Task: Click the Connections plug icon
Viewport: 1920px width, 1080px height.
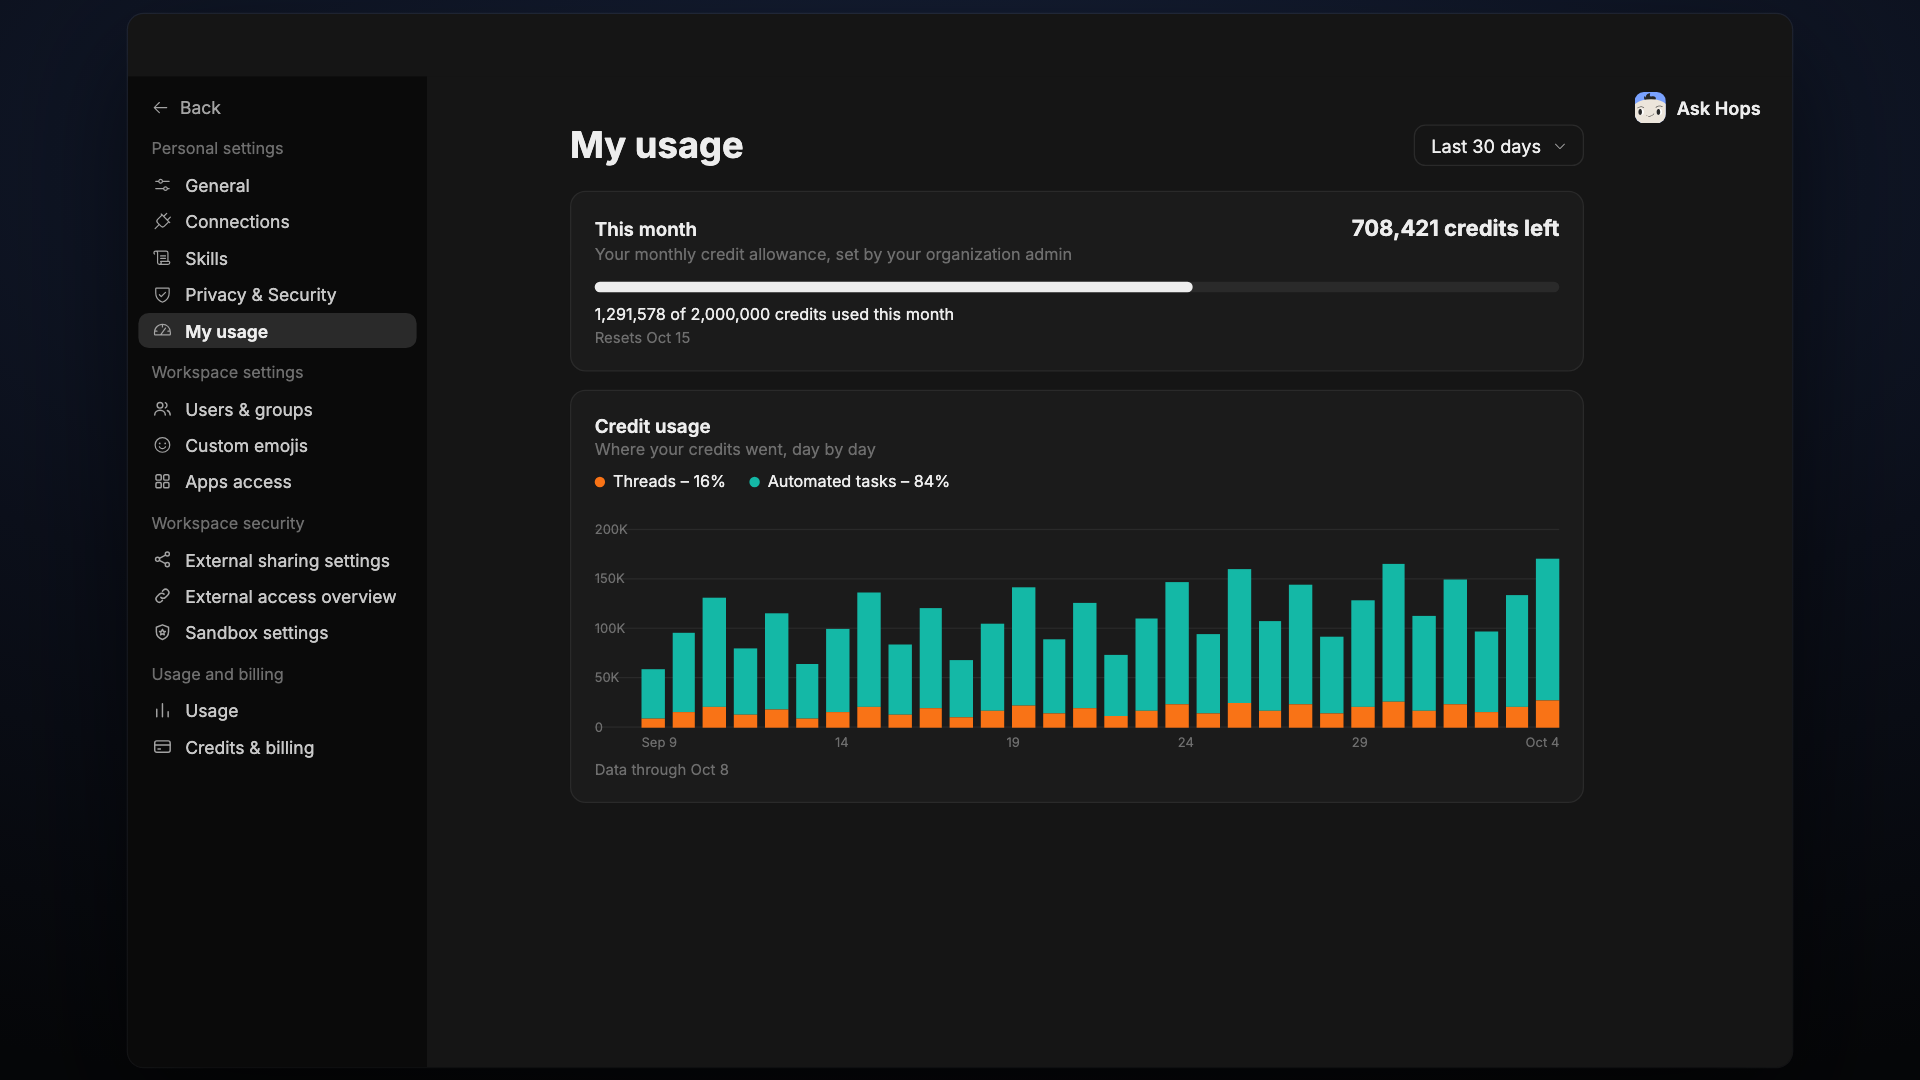Action: (x=162, y=222)
